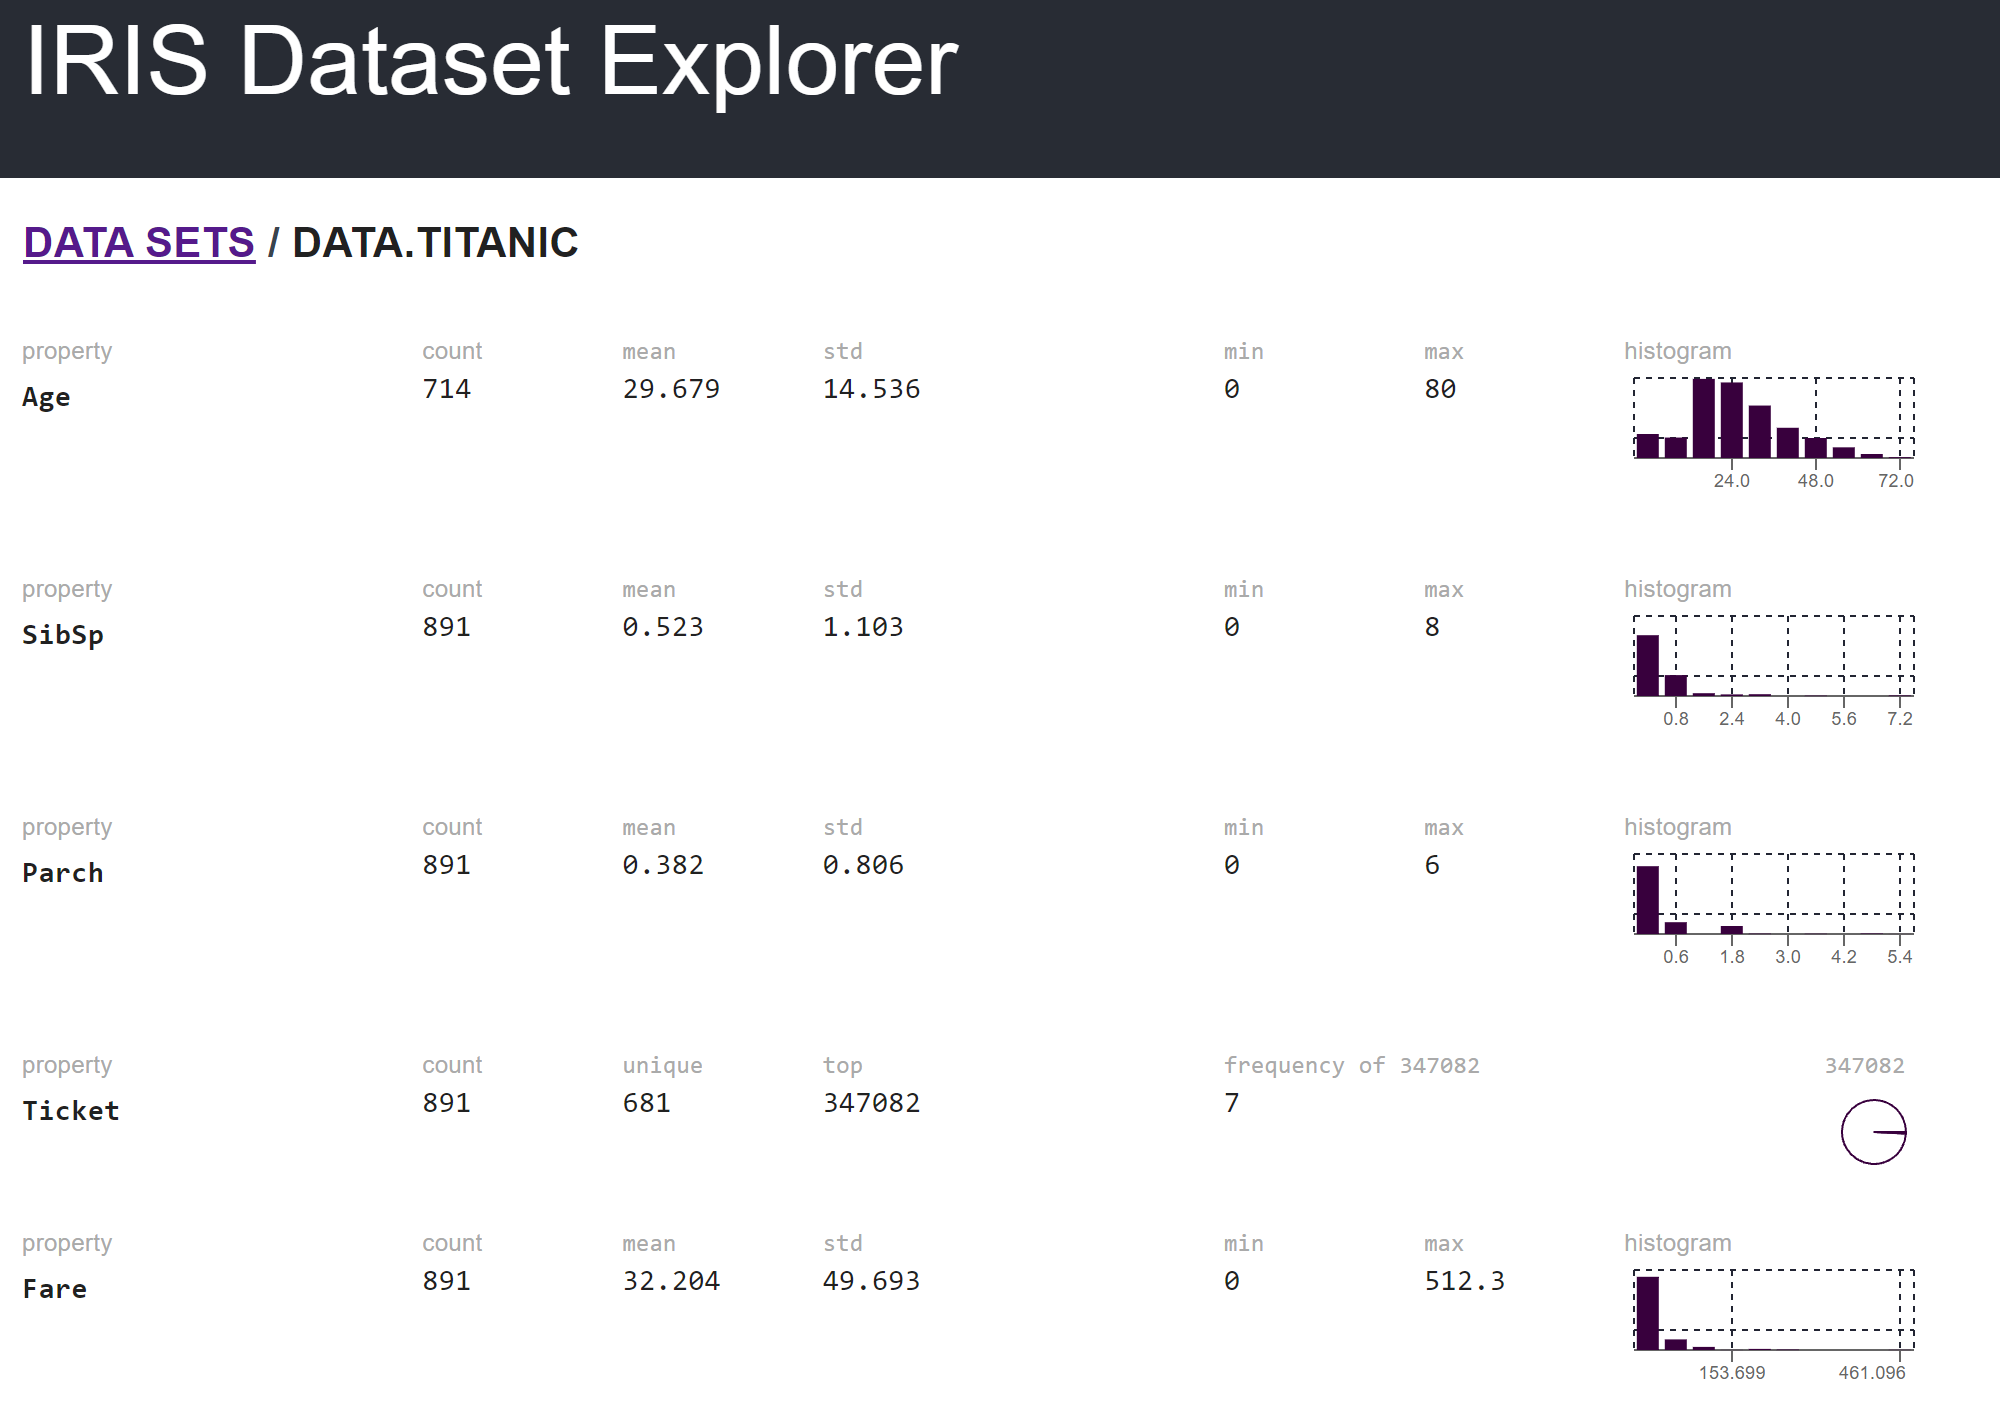Click the Ticket pie chart icon

pyautogui.click(x=1873, y=1132)
